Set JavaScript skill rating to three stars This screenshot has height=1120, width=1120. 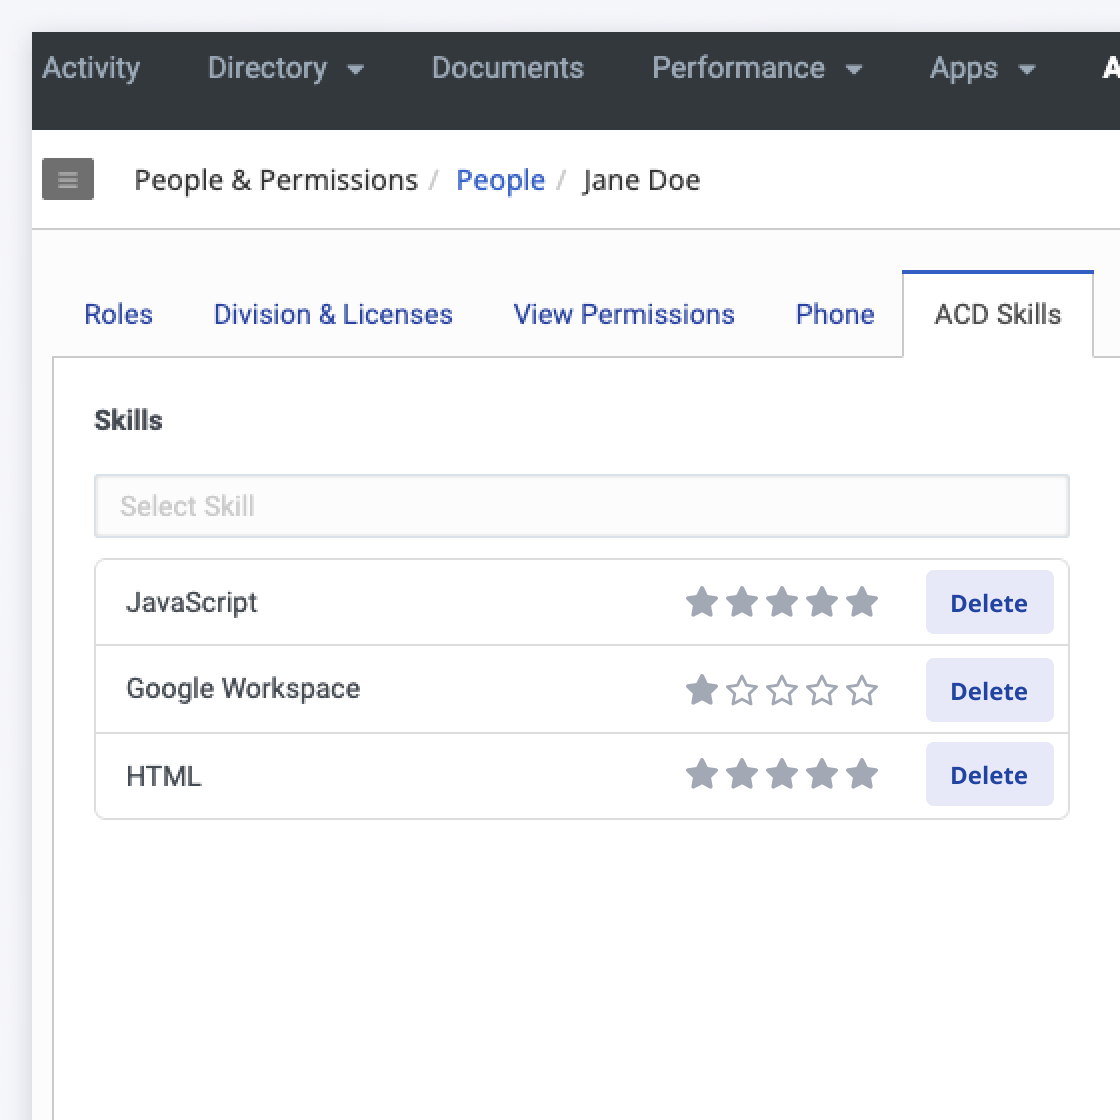click(782, 603)
